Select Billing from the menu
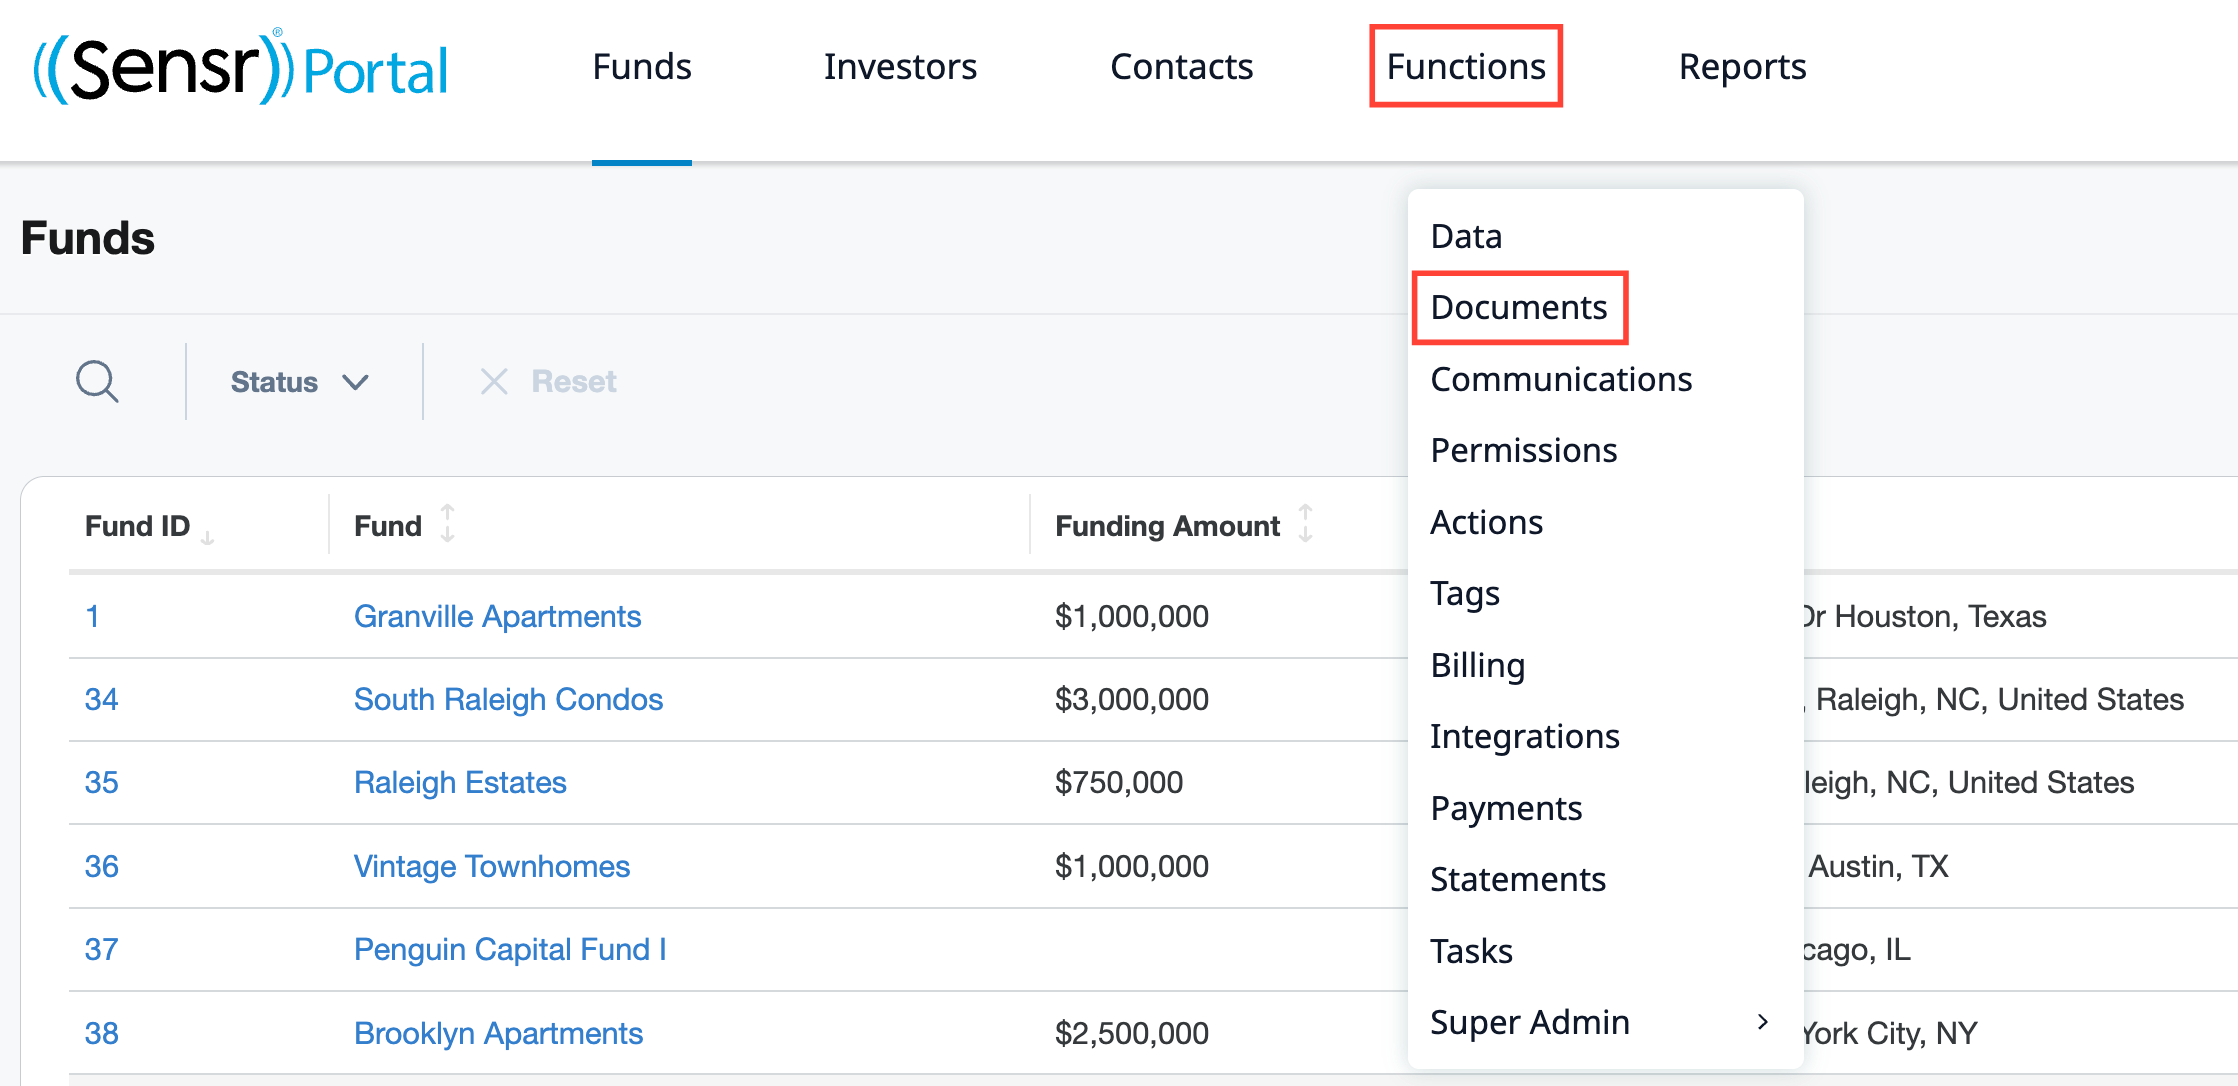2238x1086 pixels. point(1477,665)
